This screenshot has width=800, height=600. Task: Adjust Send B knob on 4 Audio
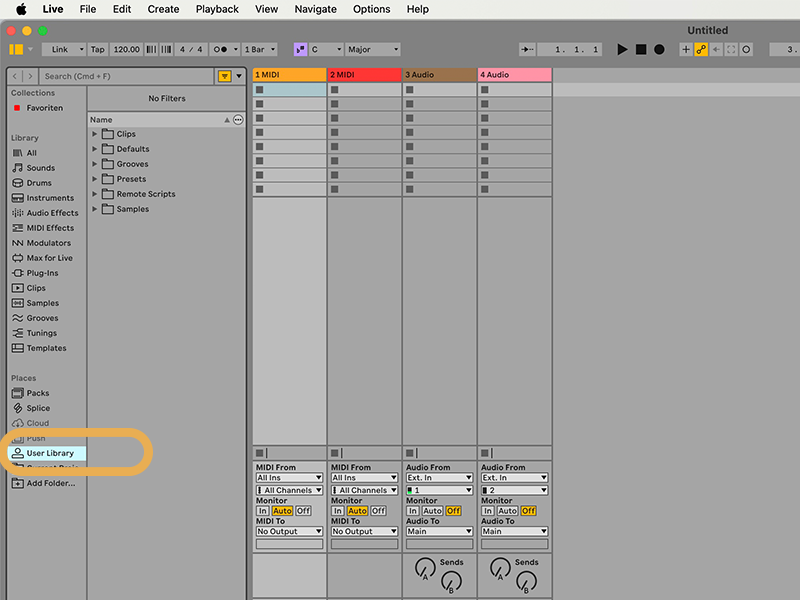pos(526,582)
